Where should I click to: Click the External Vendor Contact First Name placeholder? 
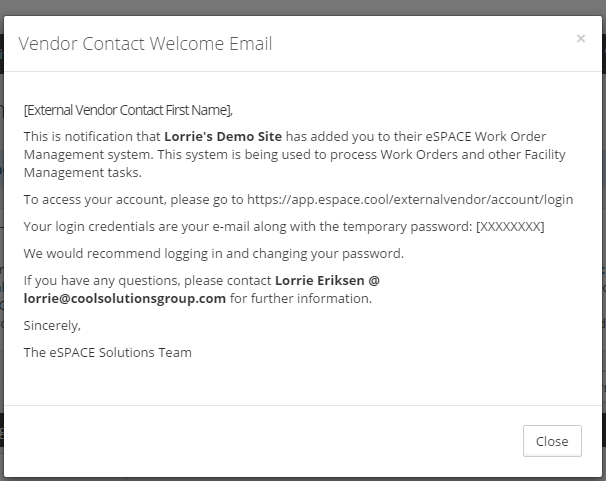tap(128, 110)
